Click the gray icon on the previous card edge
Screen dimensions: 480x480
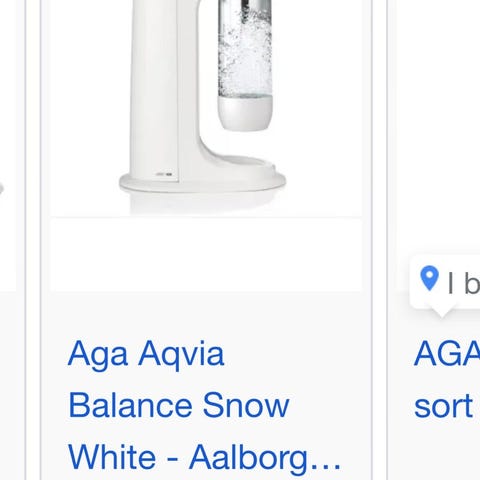pyautogui.click(x=1, y=189)
